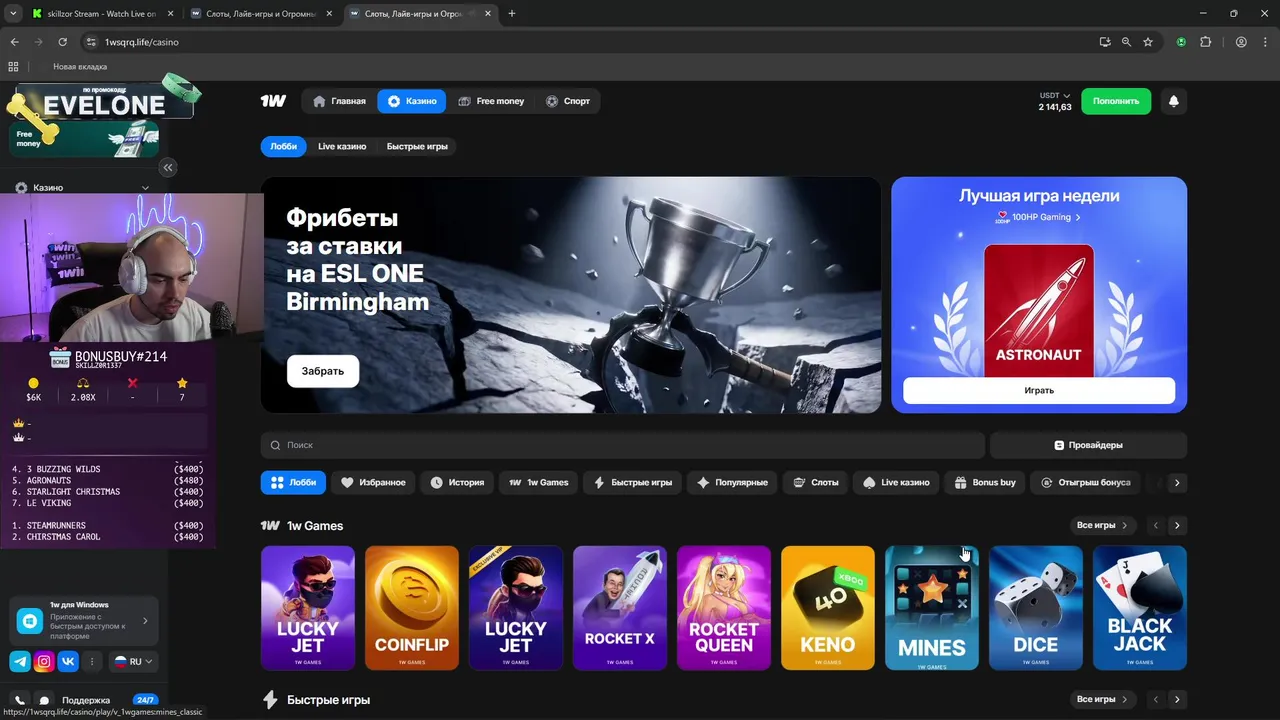Switch to Live казино sub-tab
Image resolution: width=1280 pixels, height=720 pixels.
click(x=342, y=146)
